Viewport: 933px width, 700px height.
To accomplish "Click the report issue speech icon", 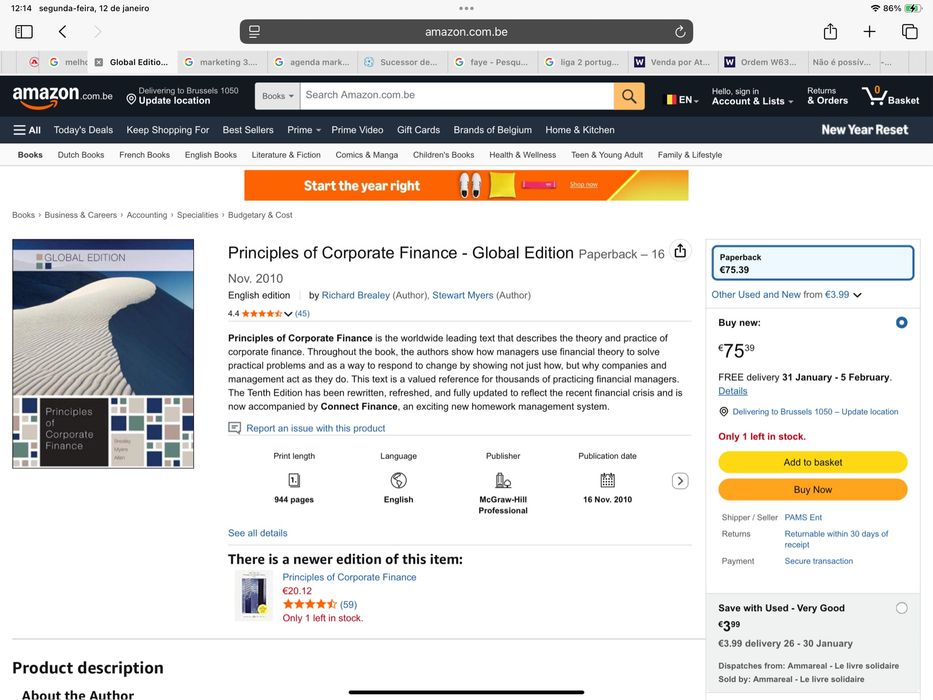I will coord(234,428).
